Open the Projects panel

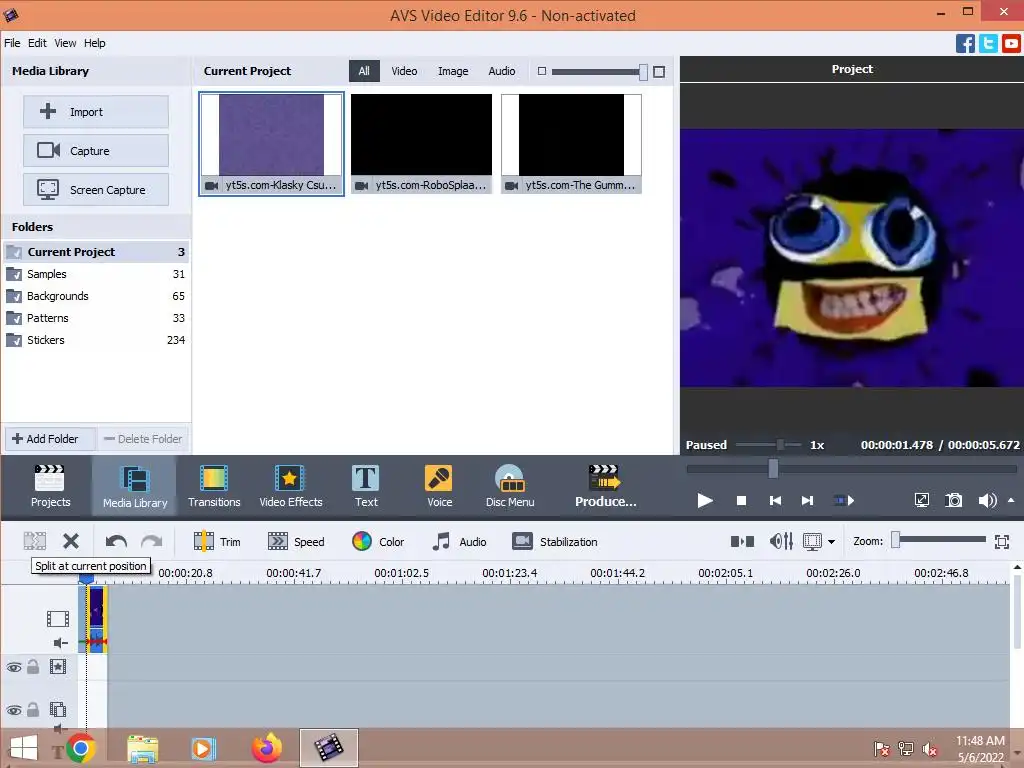coord(50,486)
